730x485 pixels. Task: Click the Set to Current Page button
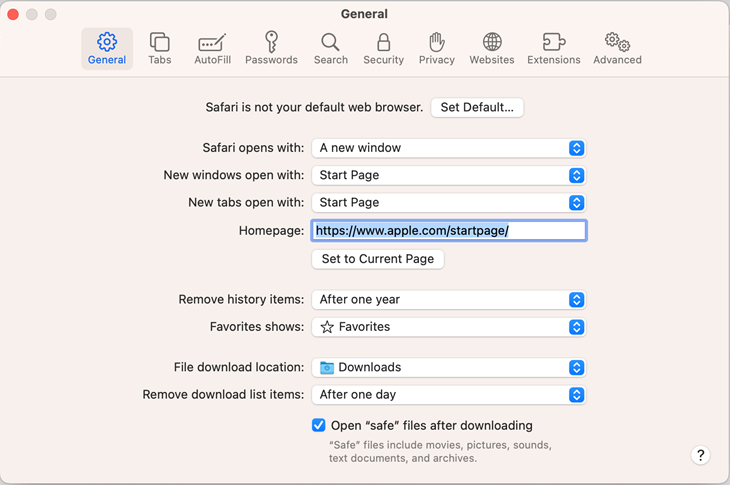click(x=378, y=259)
